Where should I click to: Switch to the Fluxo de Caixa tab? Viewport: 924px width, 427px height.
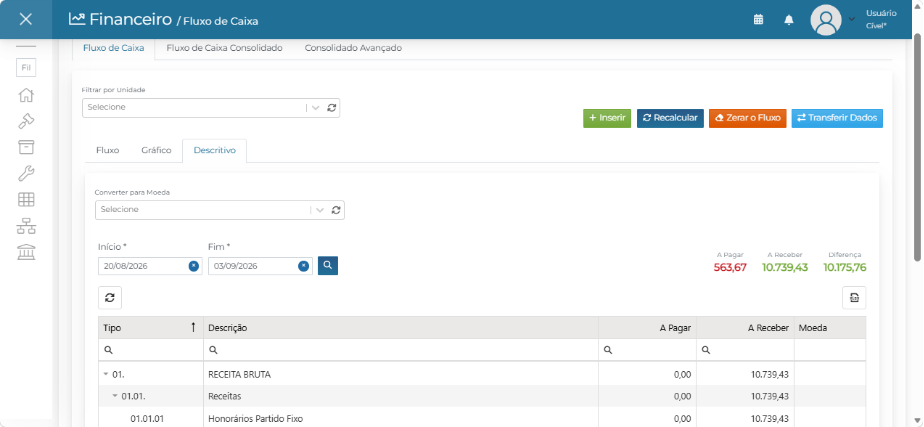(x=114, y=48)
